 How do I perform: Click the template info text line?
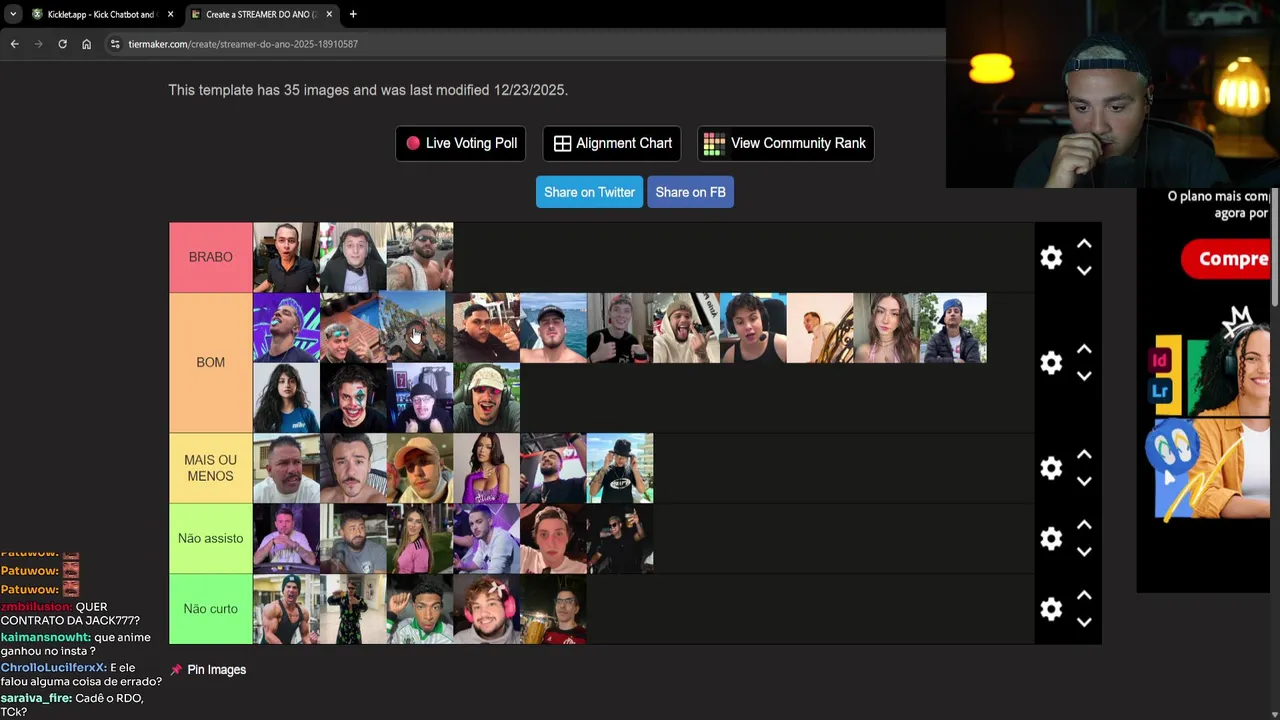tap(368, 90)
